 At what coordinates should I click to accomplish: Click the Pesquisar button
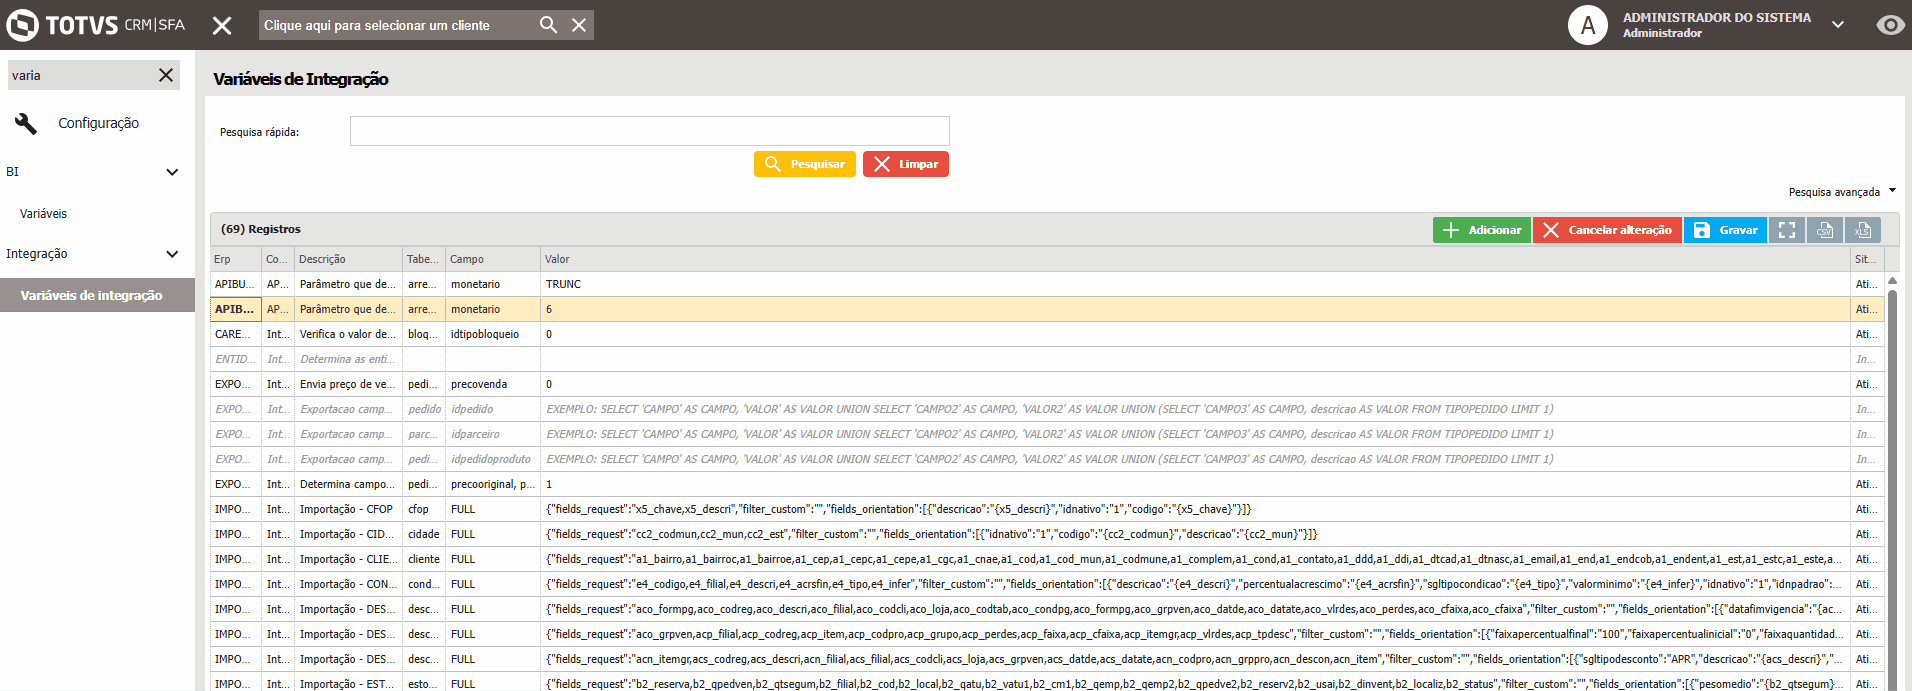click(805, 164)
